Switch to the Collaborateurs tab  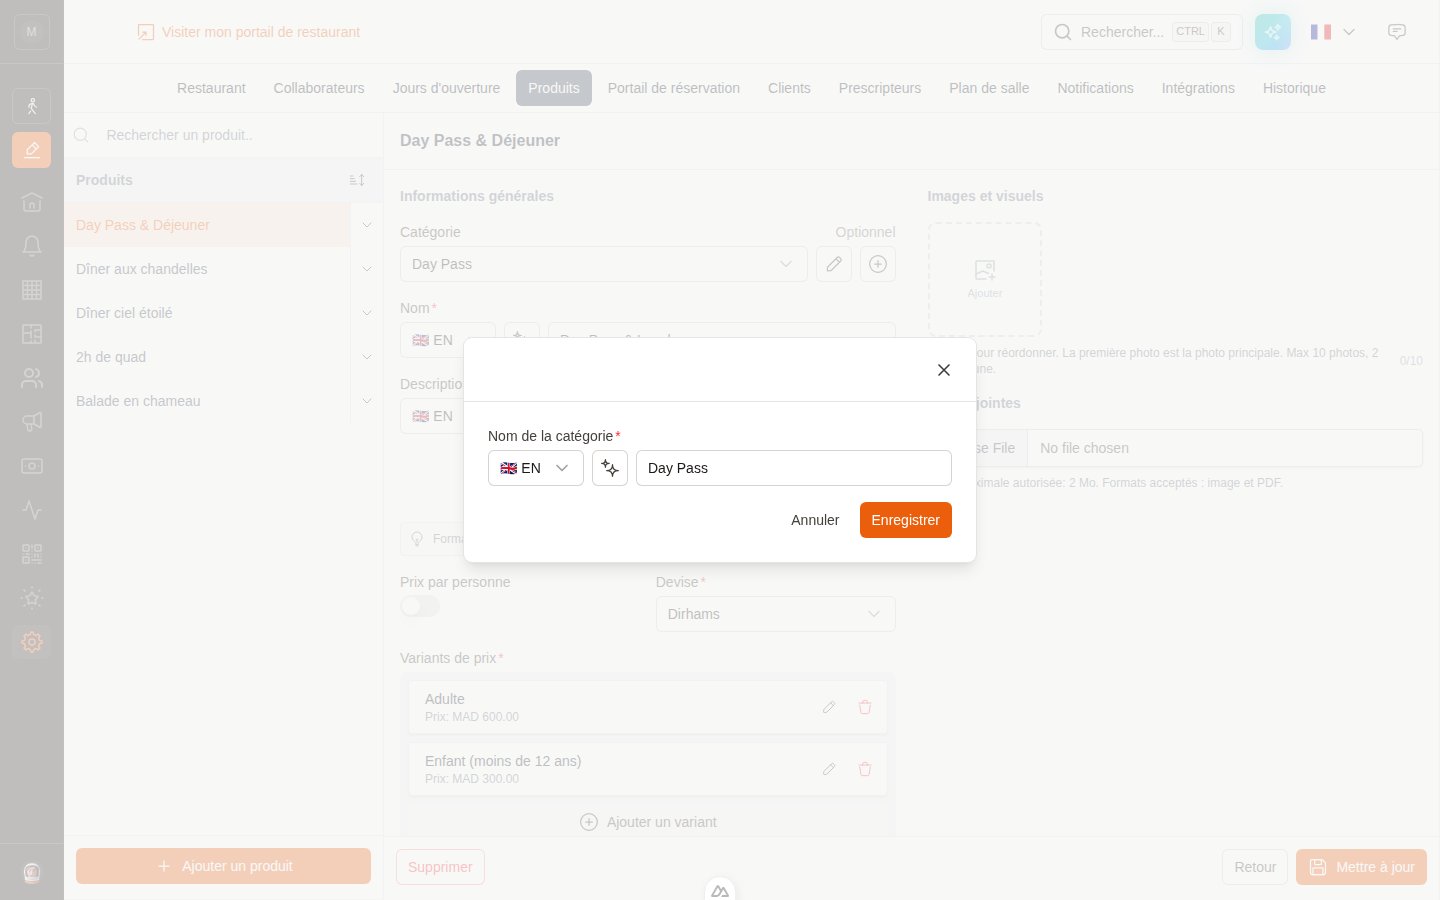[x=319, y=88]
